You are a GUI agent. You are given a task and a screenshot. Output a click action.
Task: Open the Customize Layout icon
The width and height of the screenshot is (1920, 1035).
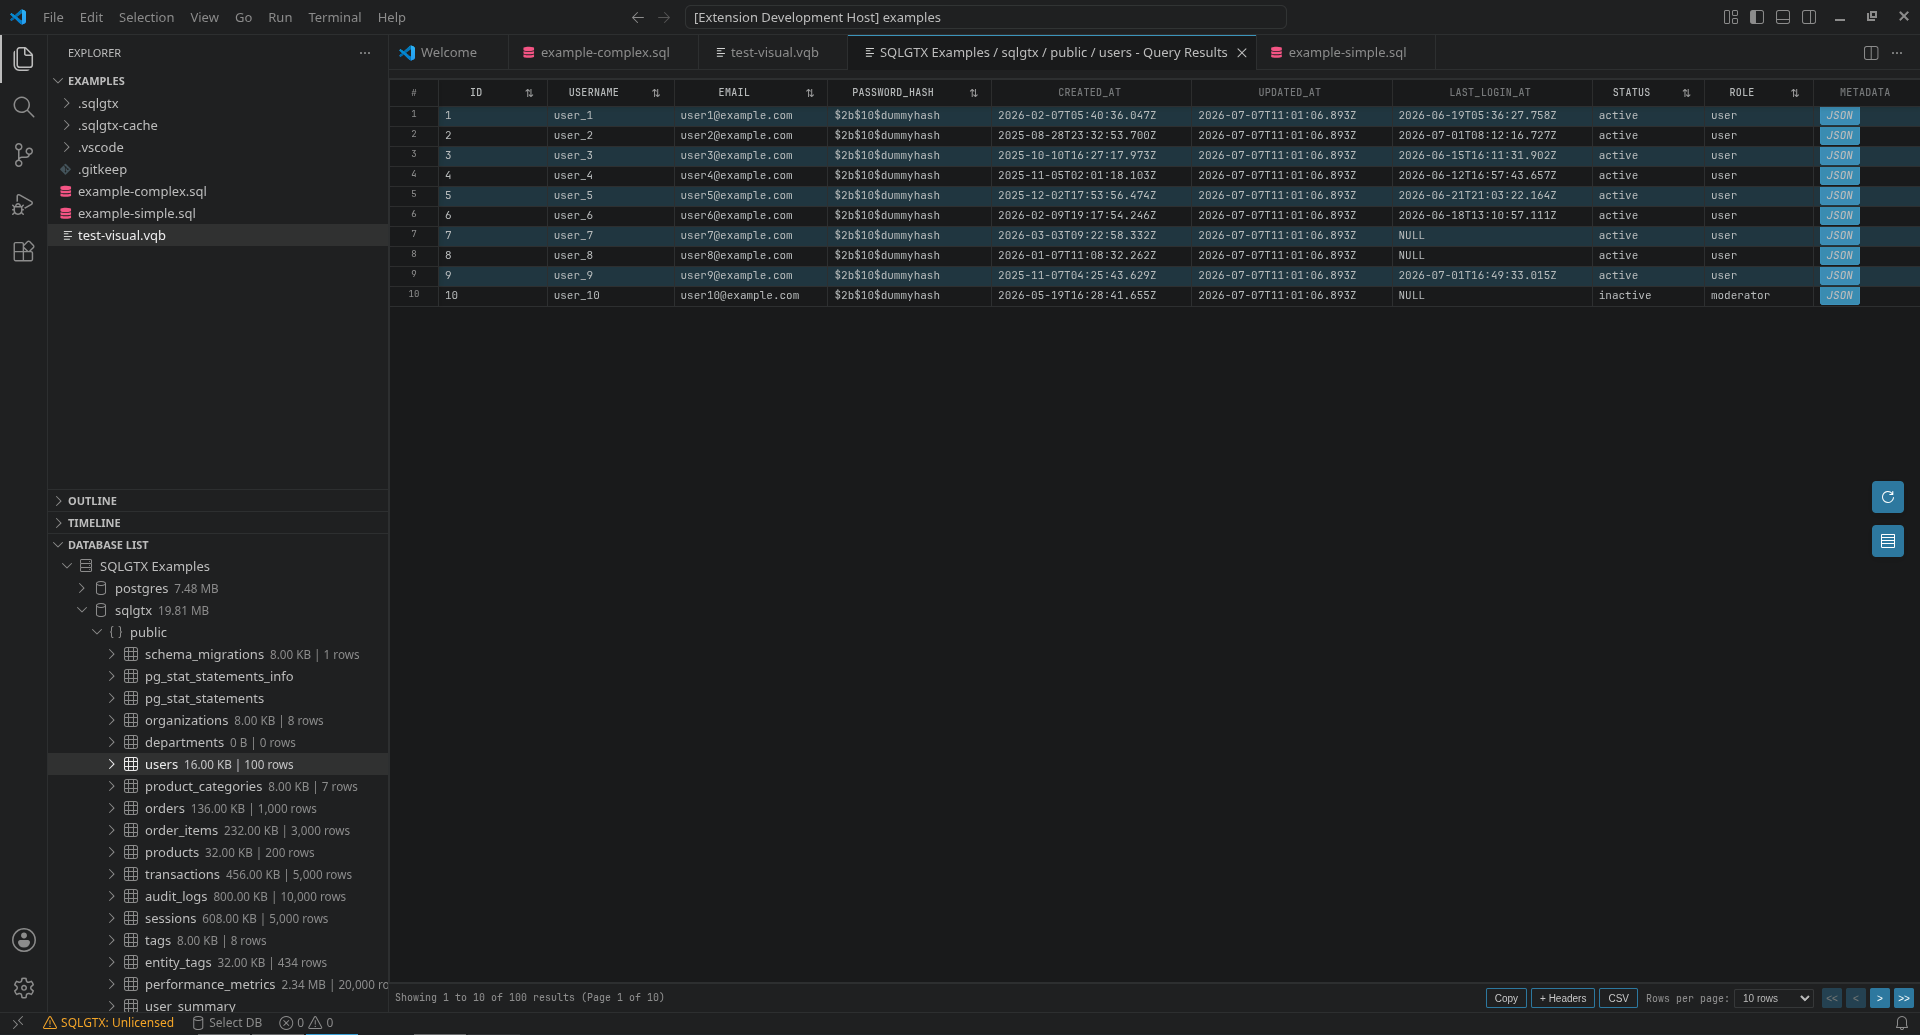tap(1731, 17)
